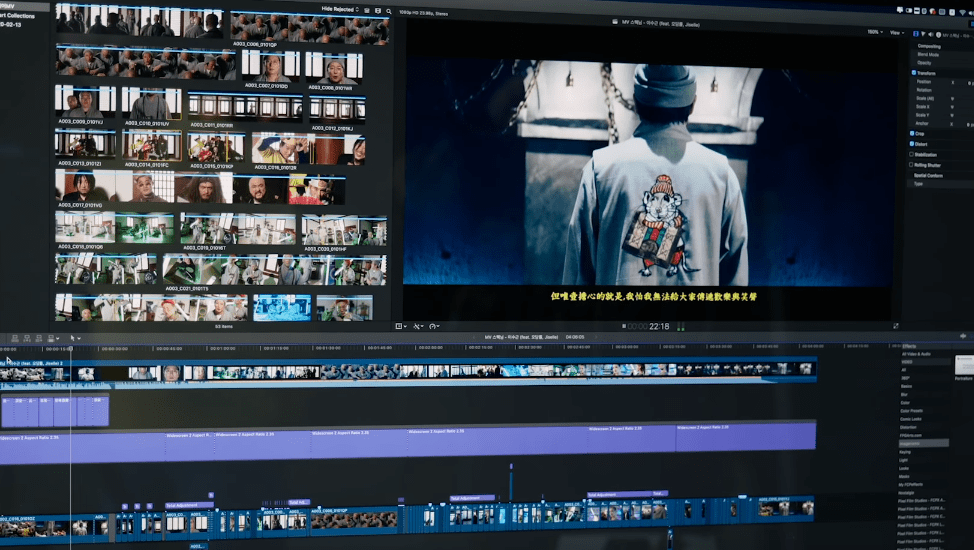Select the Comic Looks effects category
The image size is (974, 550).
[911, 419]
